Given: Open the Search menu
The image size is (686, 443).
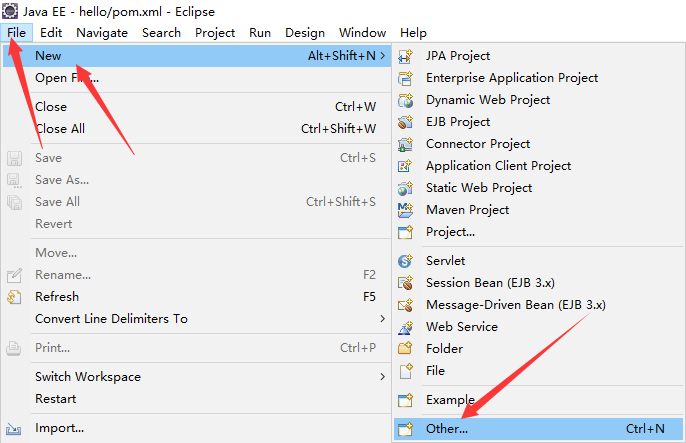Looking at the screenshot, I should (161, 33).
